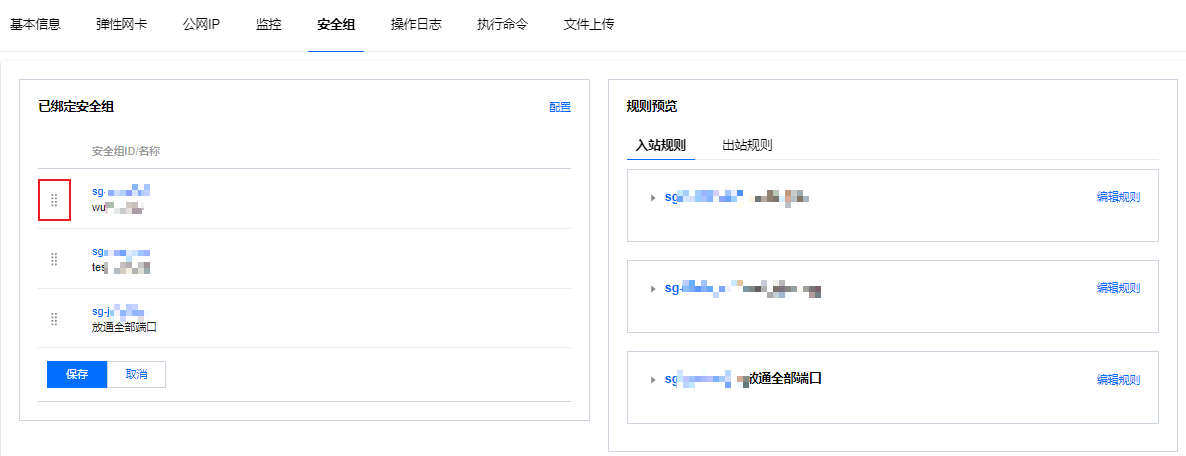This screenshot has height=456, width=1186.
Task: Click the 安全组ID/名称 column header
Action: (x=126, y=150)
